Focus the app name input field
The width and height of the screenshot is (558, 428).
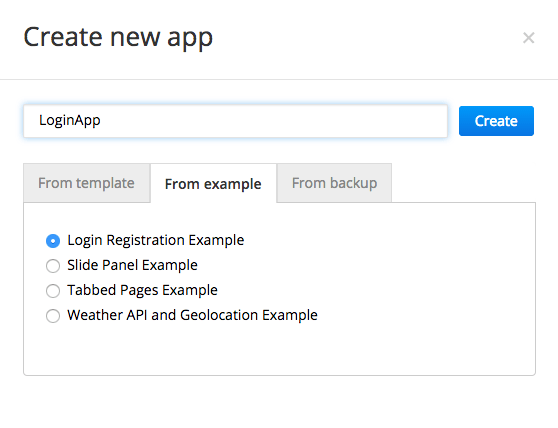click(x=235, y=121)
